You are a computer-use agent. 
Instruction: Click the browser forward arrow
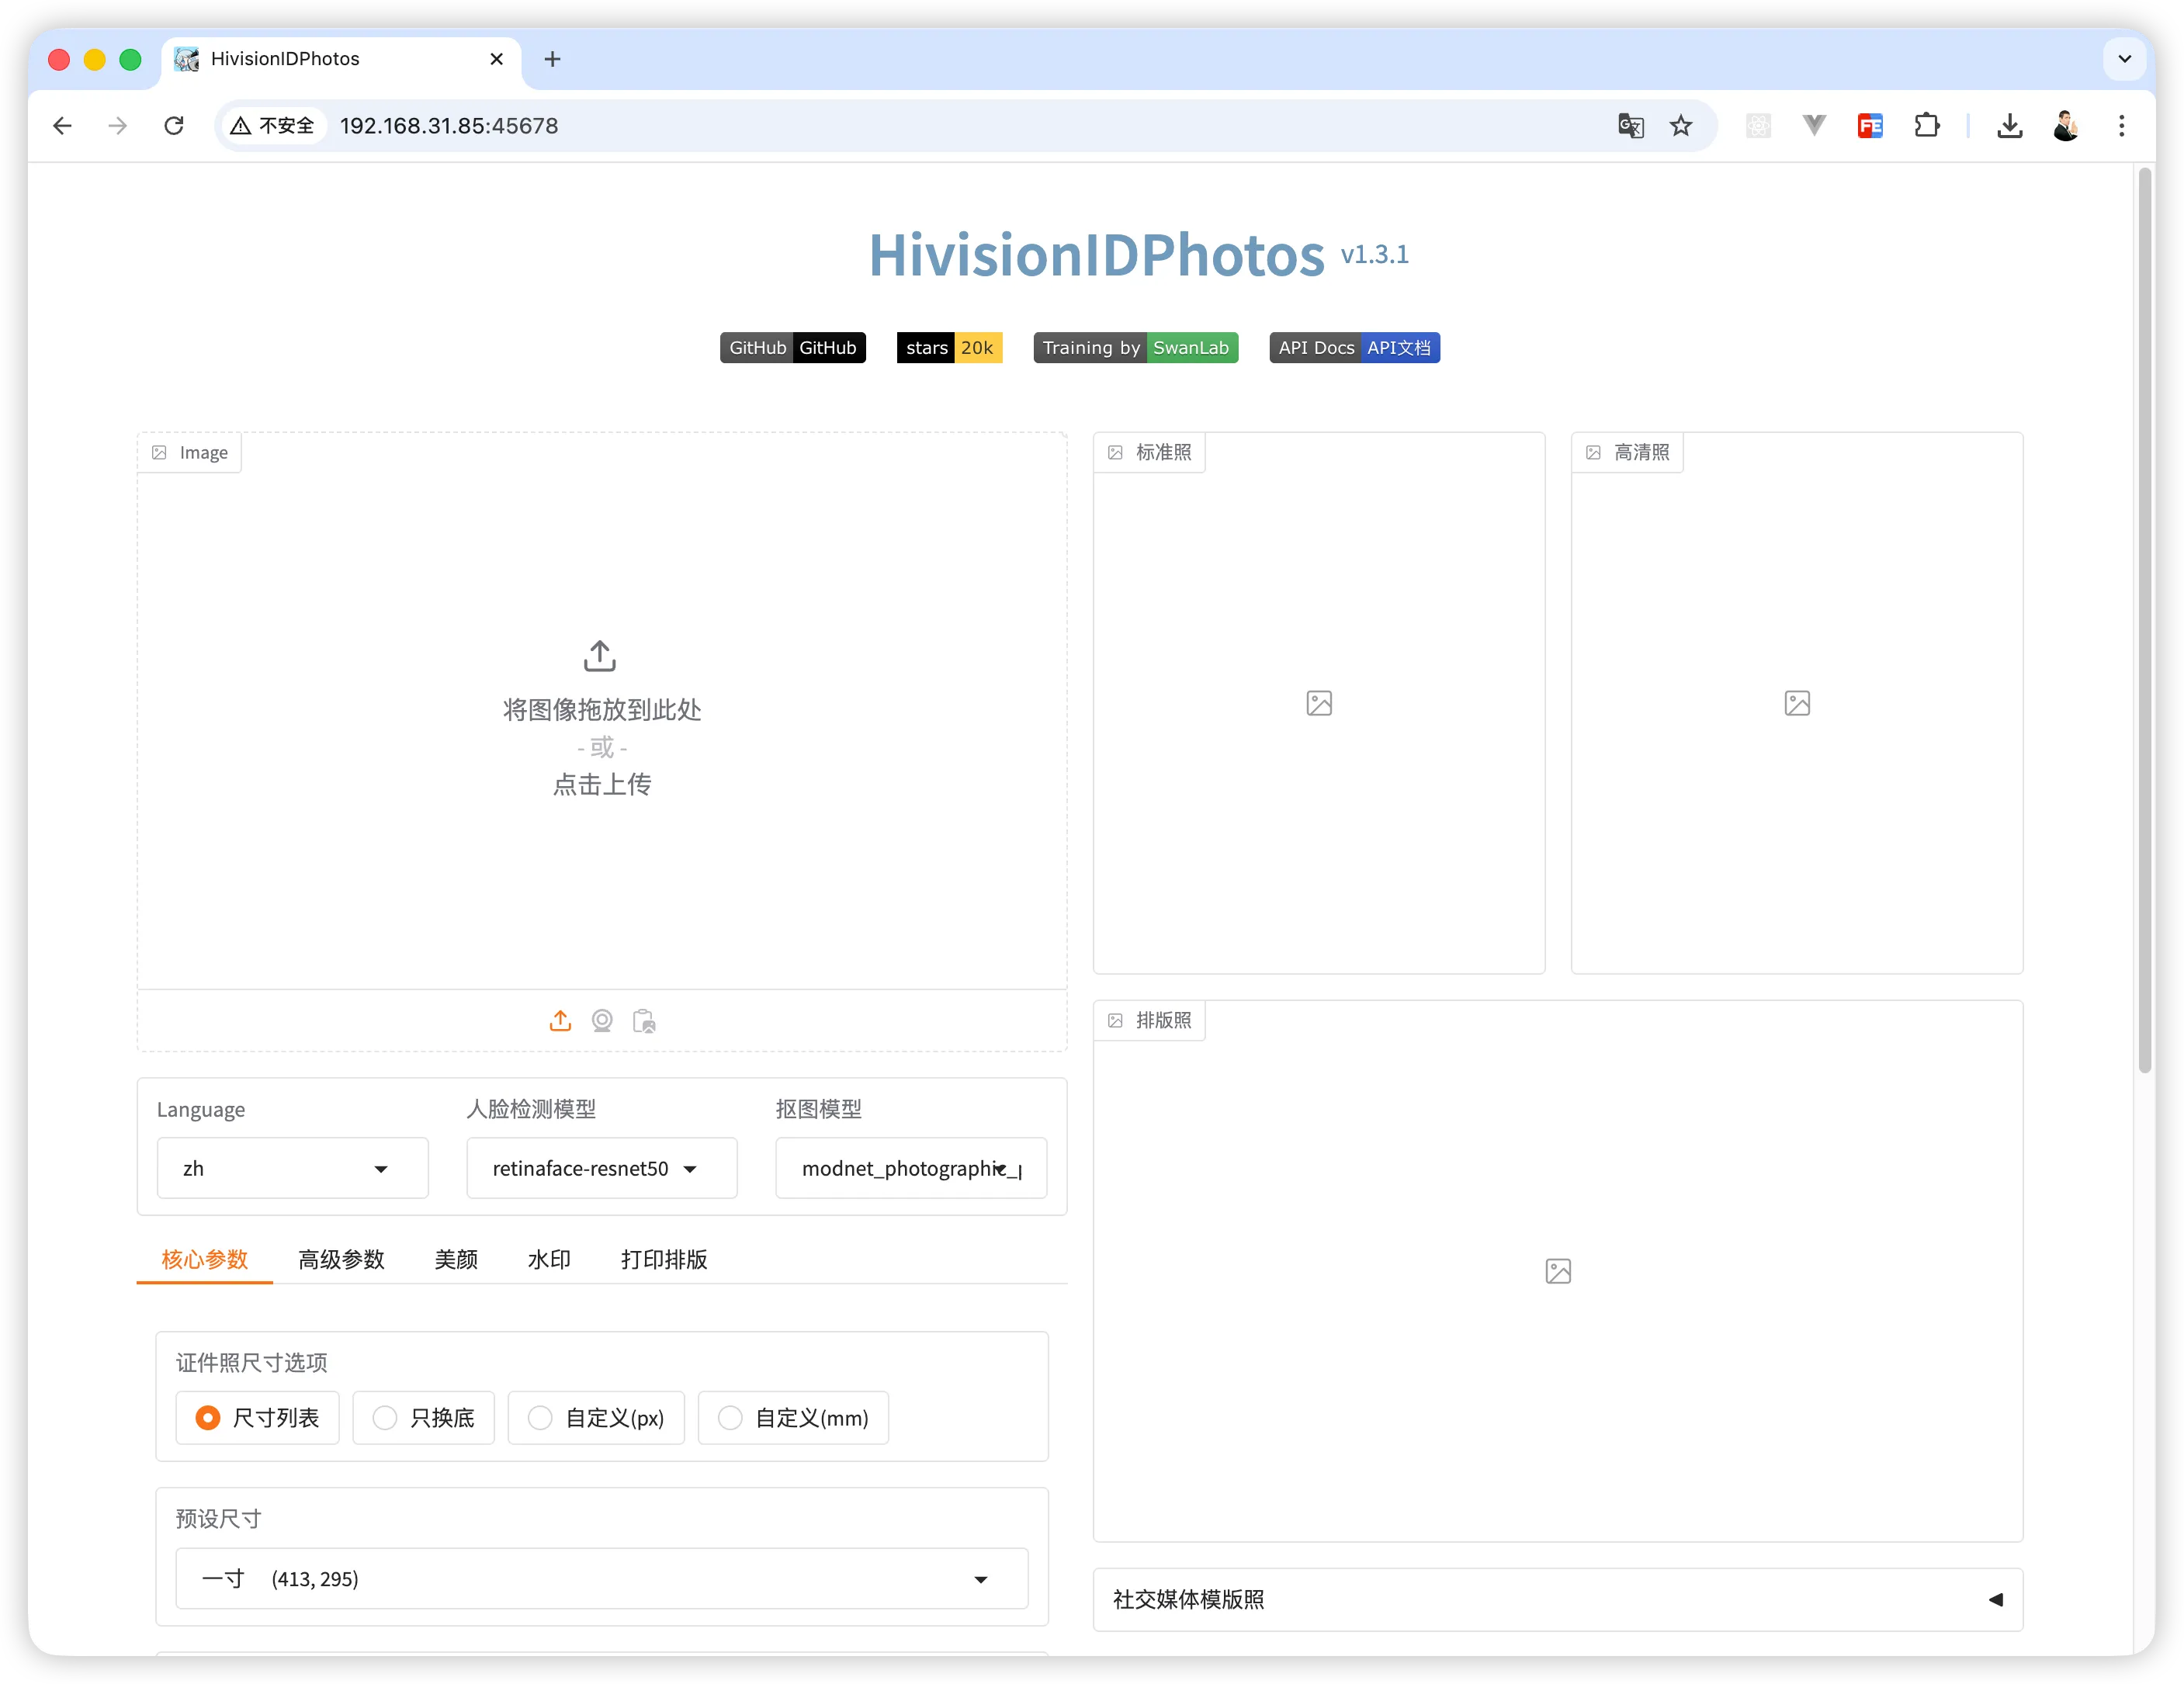click(x=118, y=126)
